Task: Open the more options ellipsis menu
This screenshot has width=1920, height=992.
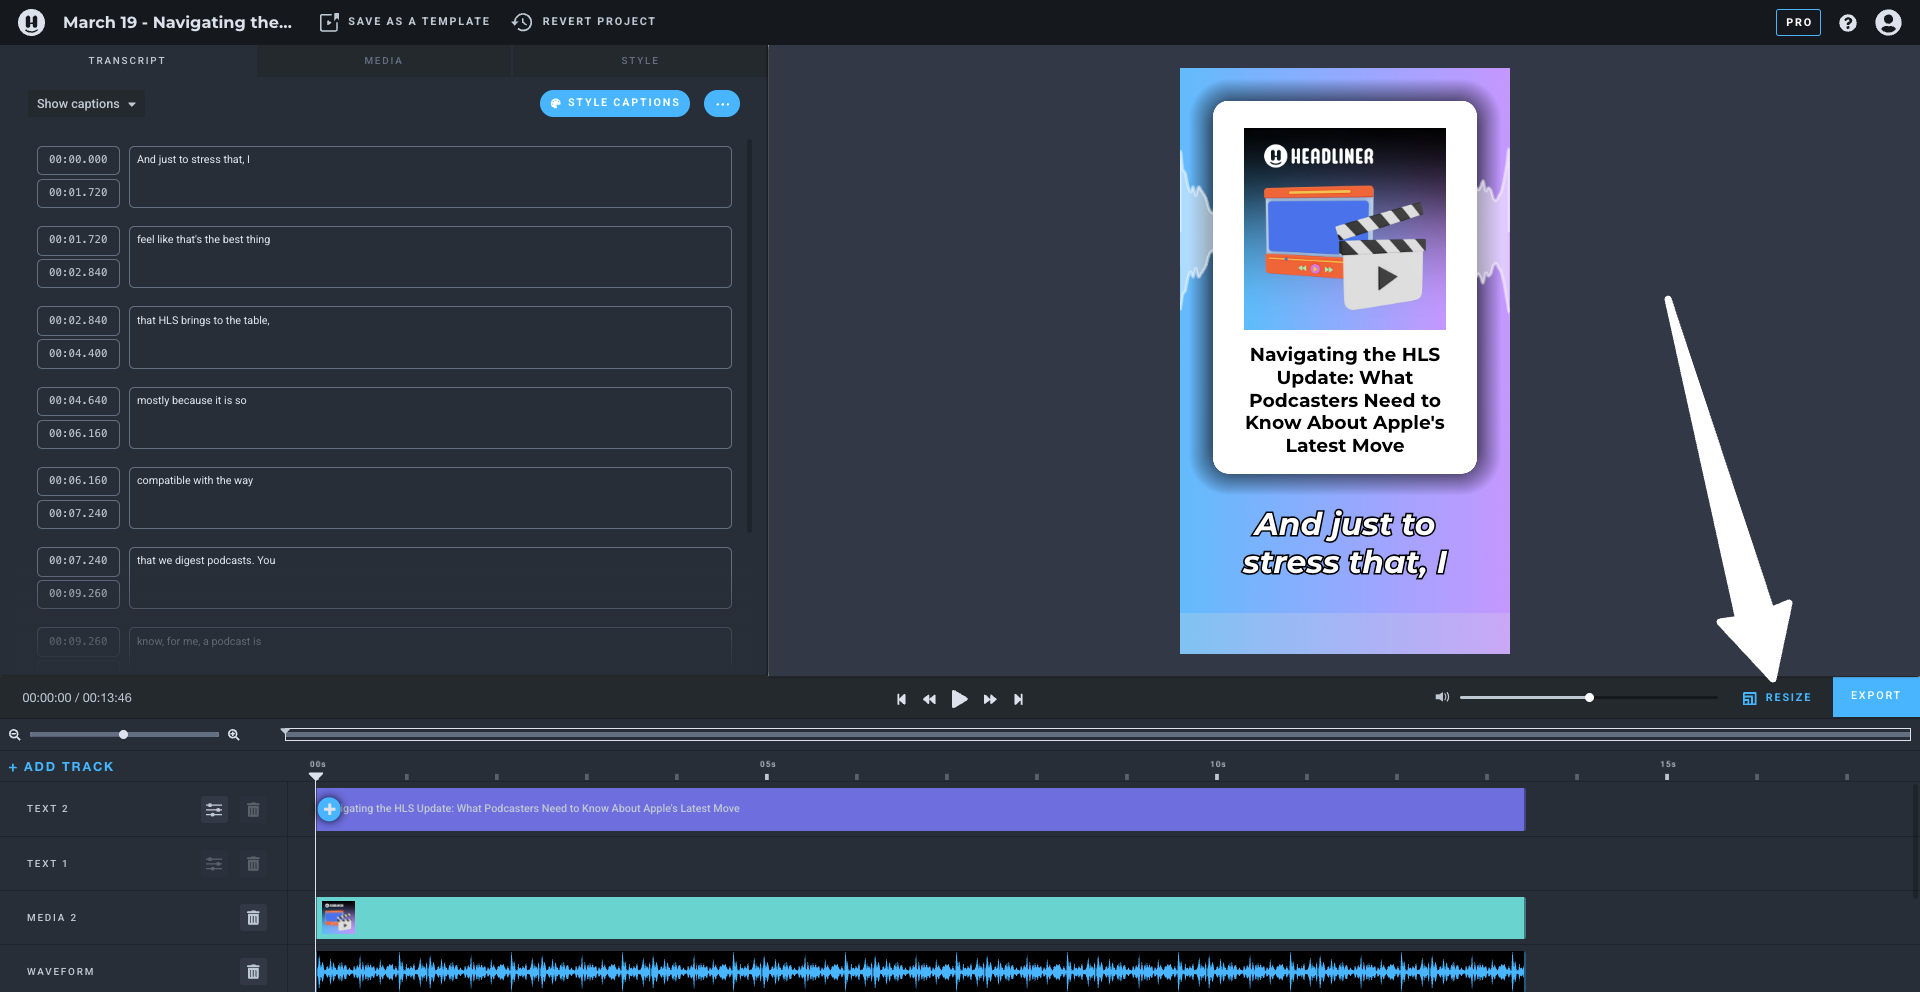Action: point(721,103)
